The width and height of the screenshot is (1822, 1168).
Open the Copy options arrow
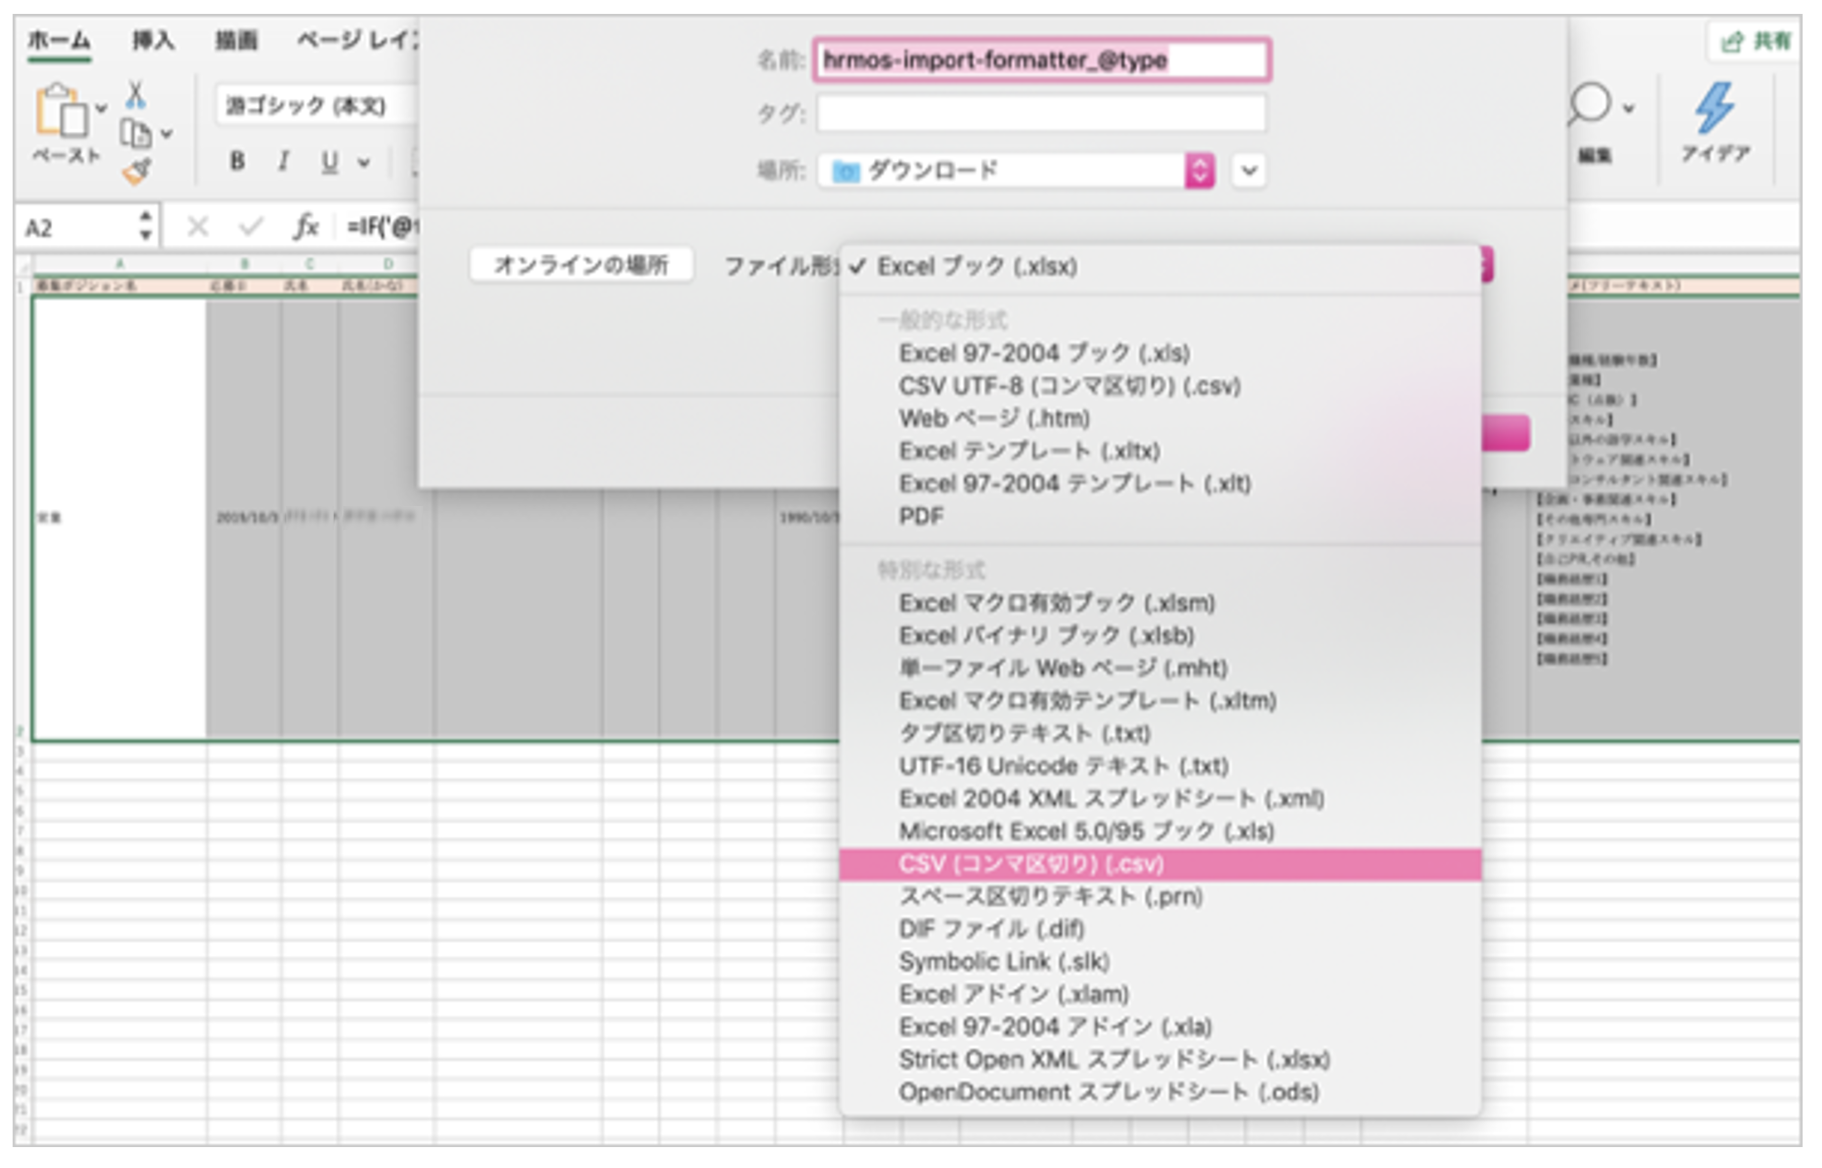click(166, 133)
